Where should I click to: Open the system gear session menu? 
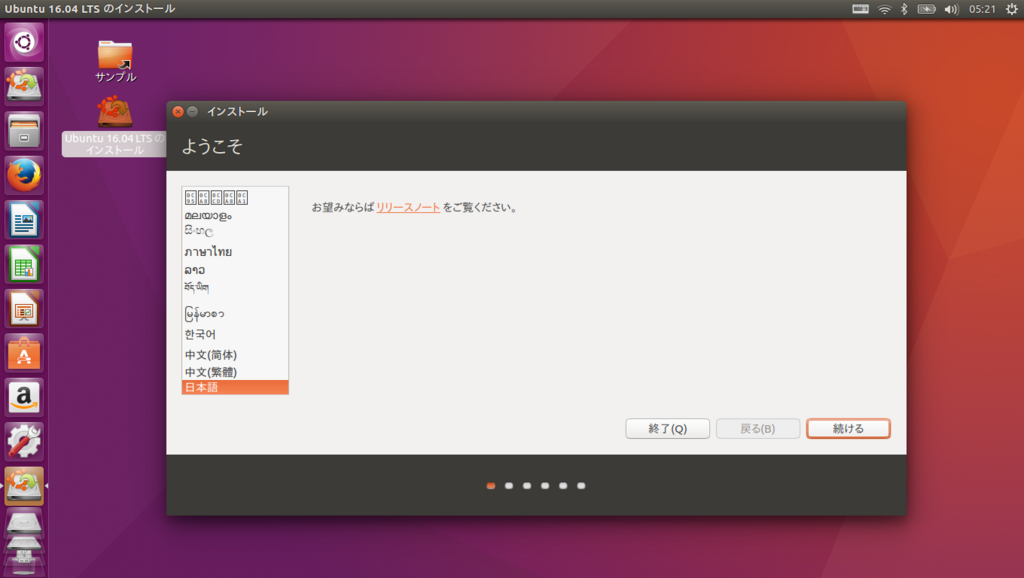(x=1012, y=9)
